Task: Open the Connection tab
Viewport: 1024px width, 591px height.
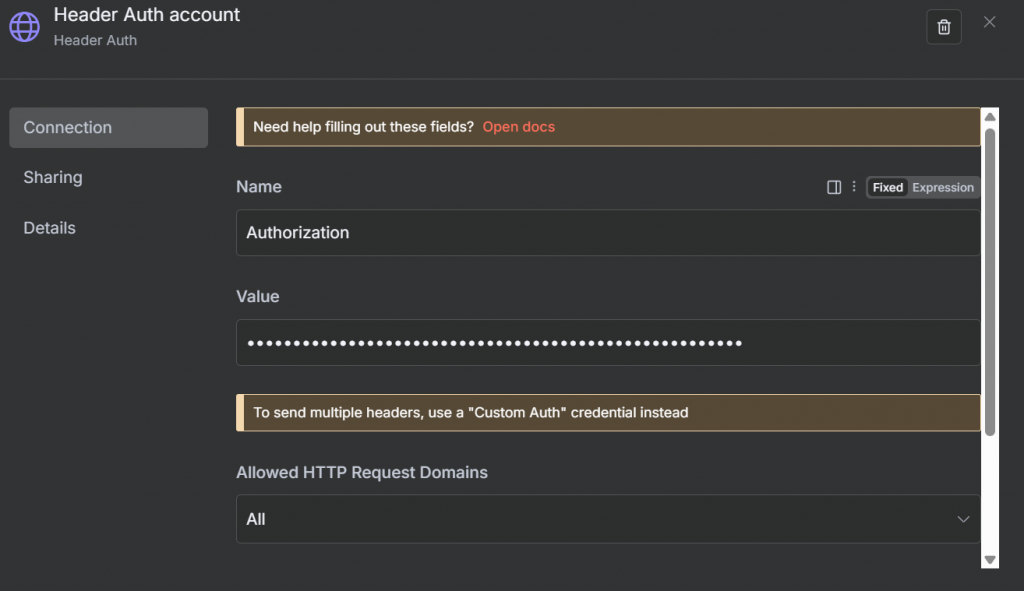Action: 108,127
